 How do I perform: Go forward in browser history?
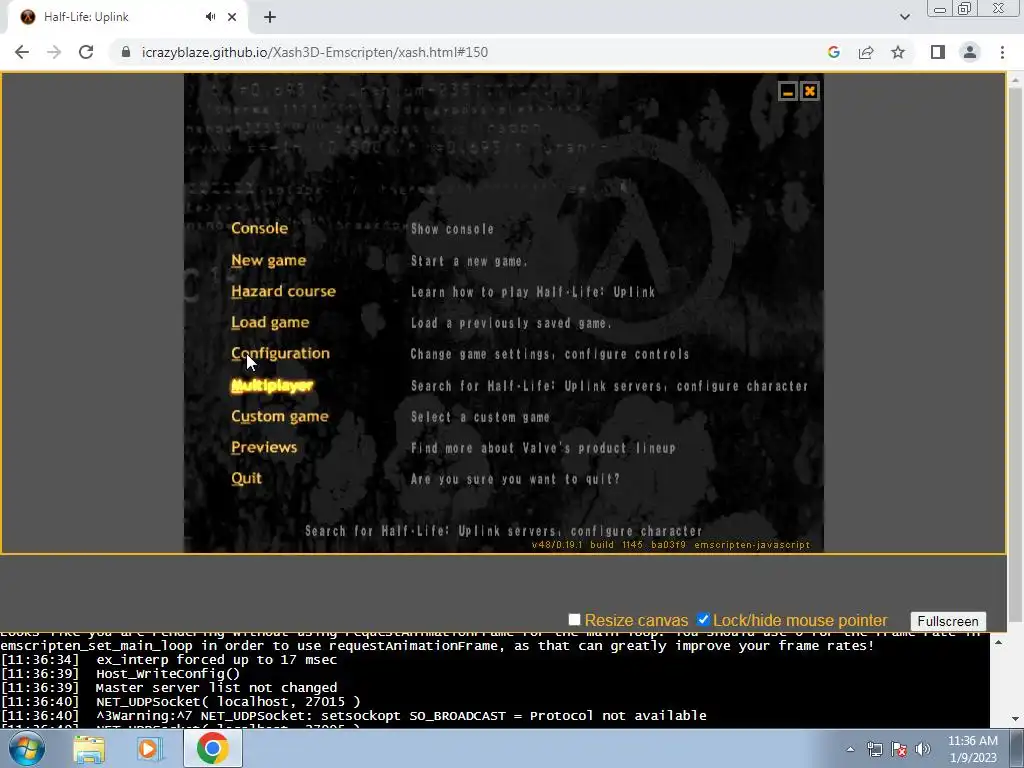(54, 52)
